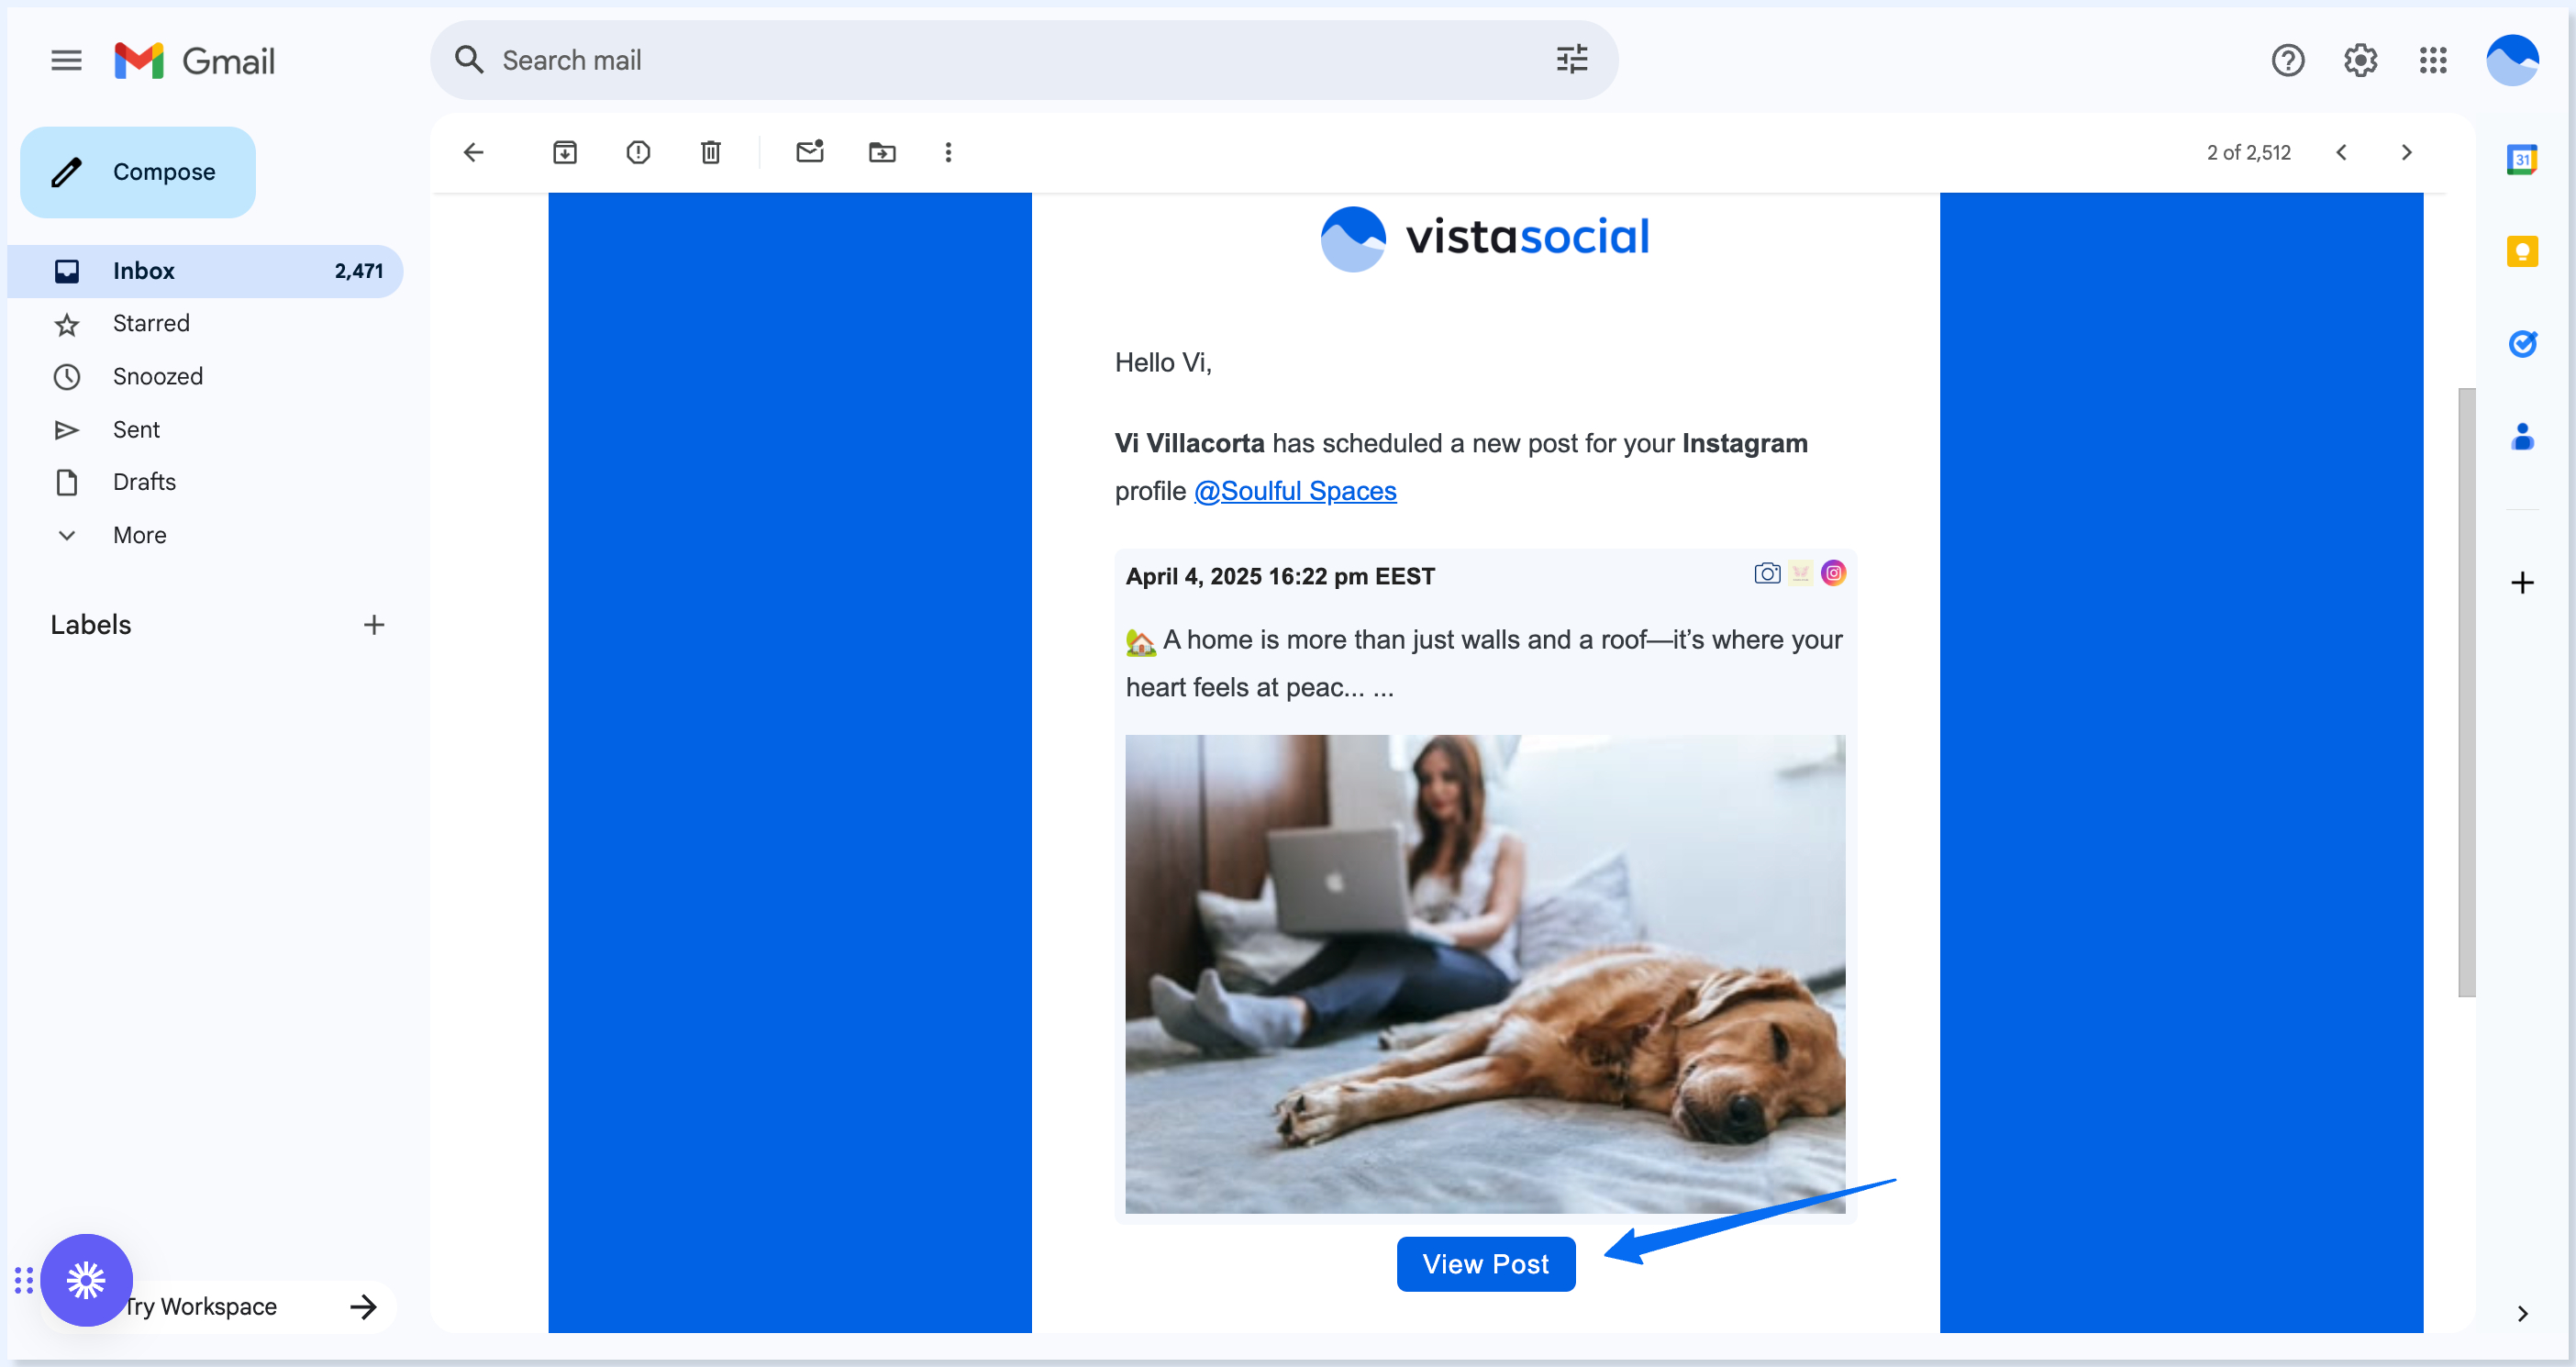Show search options filter icon

tap(1572, 60)
